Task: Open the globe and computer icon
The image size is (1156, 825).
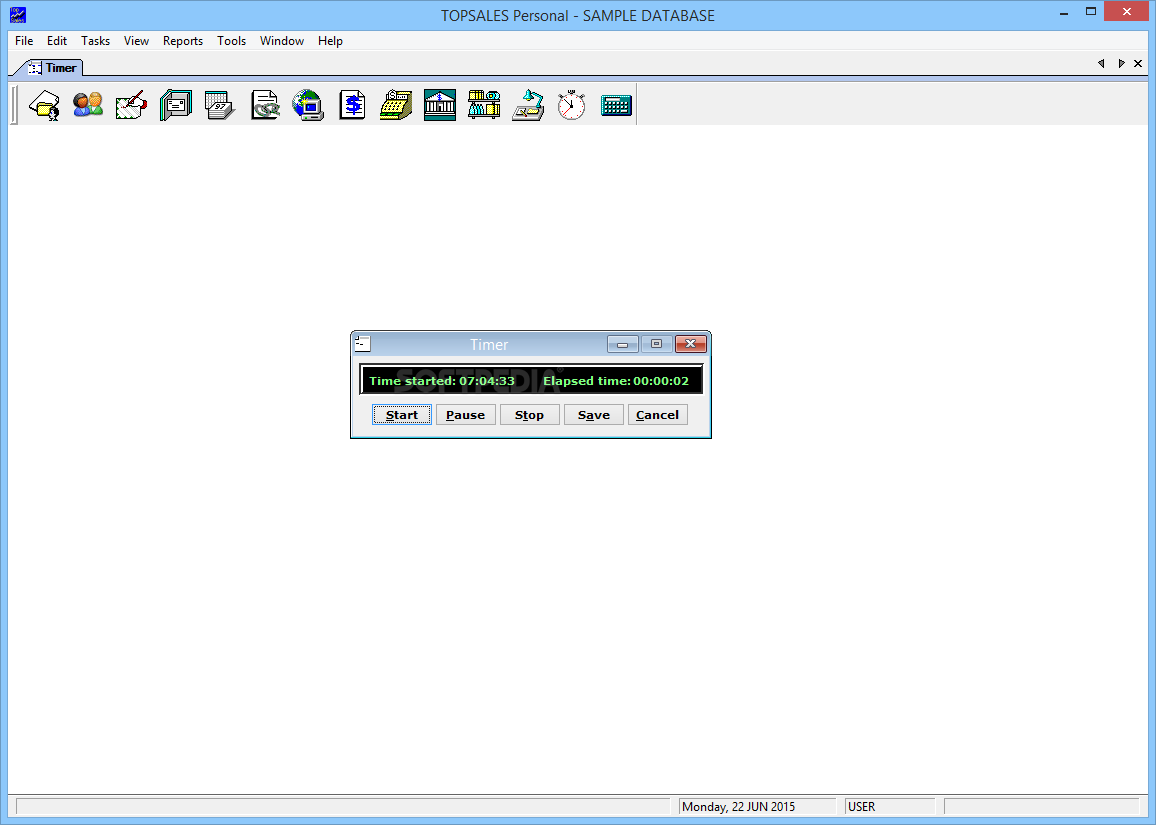Action: 307,105
